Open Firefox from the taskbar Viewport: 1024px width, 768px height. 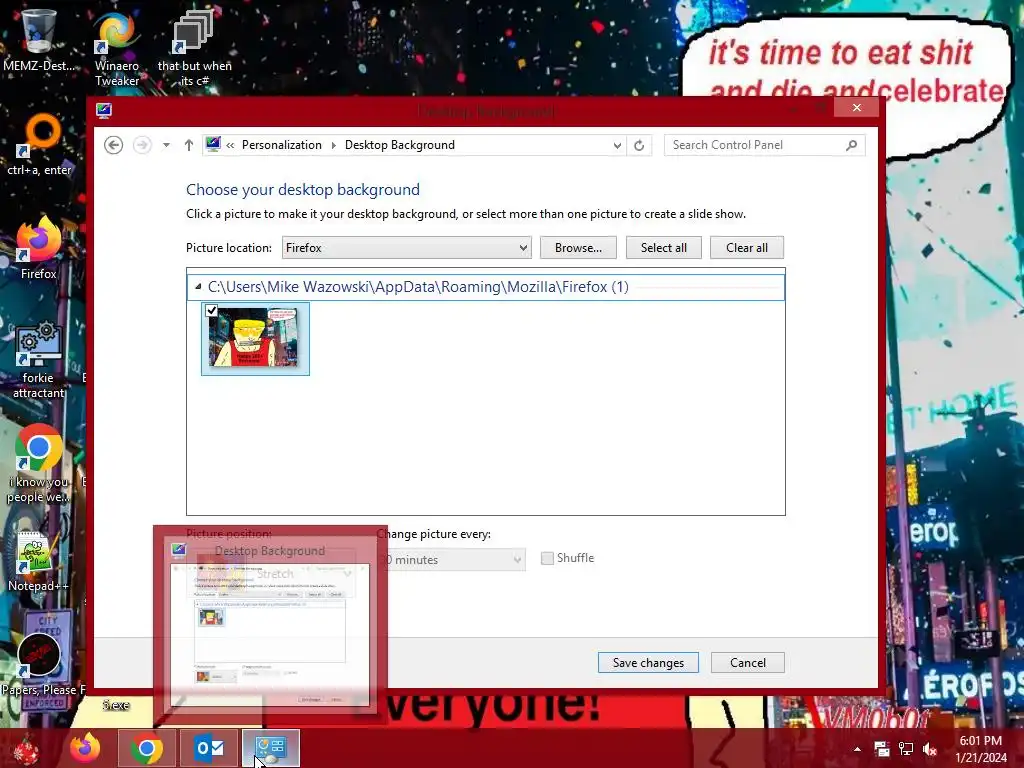[x=86, y=748]
